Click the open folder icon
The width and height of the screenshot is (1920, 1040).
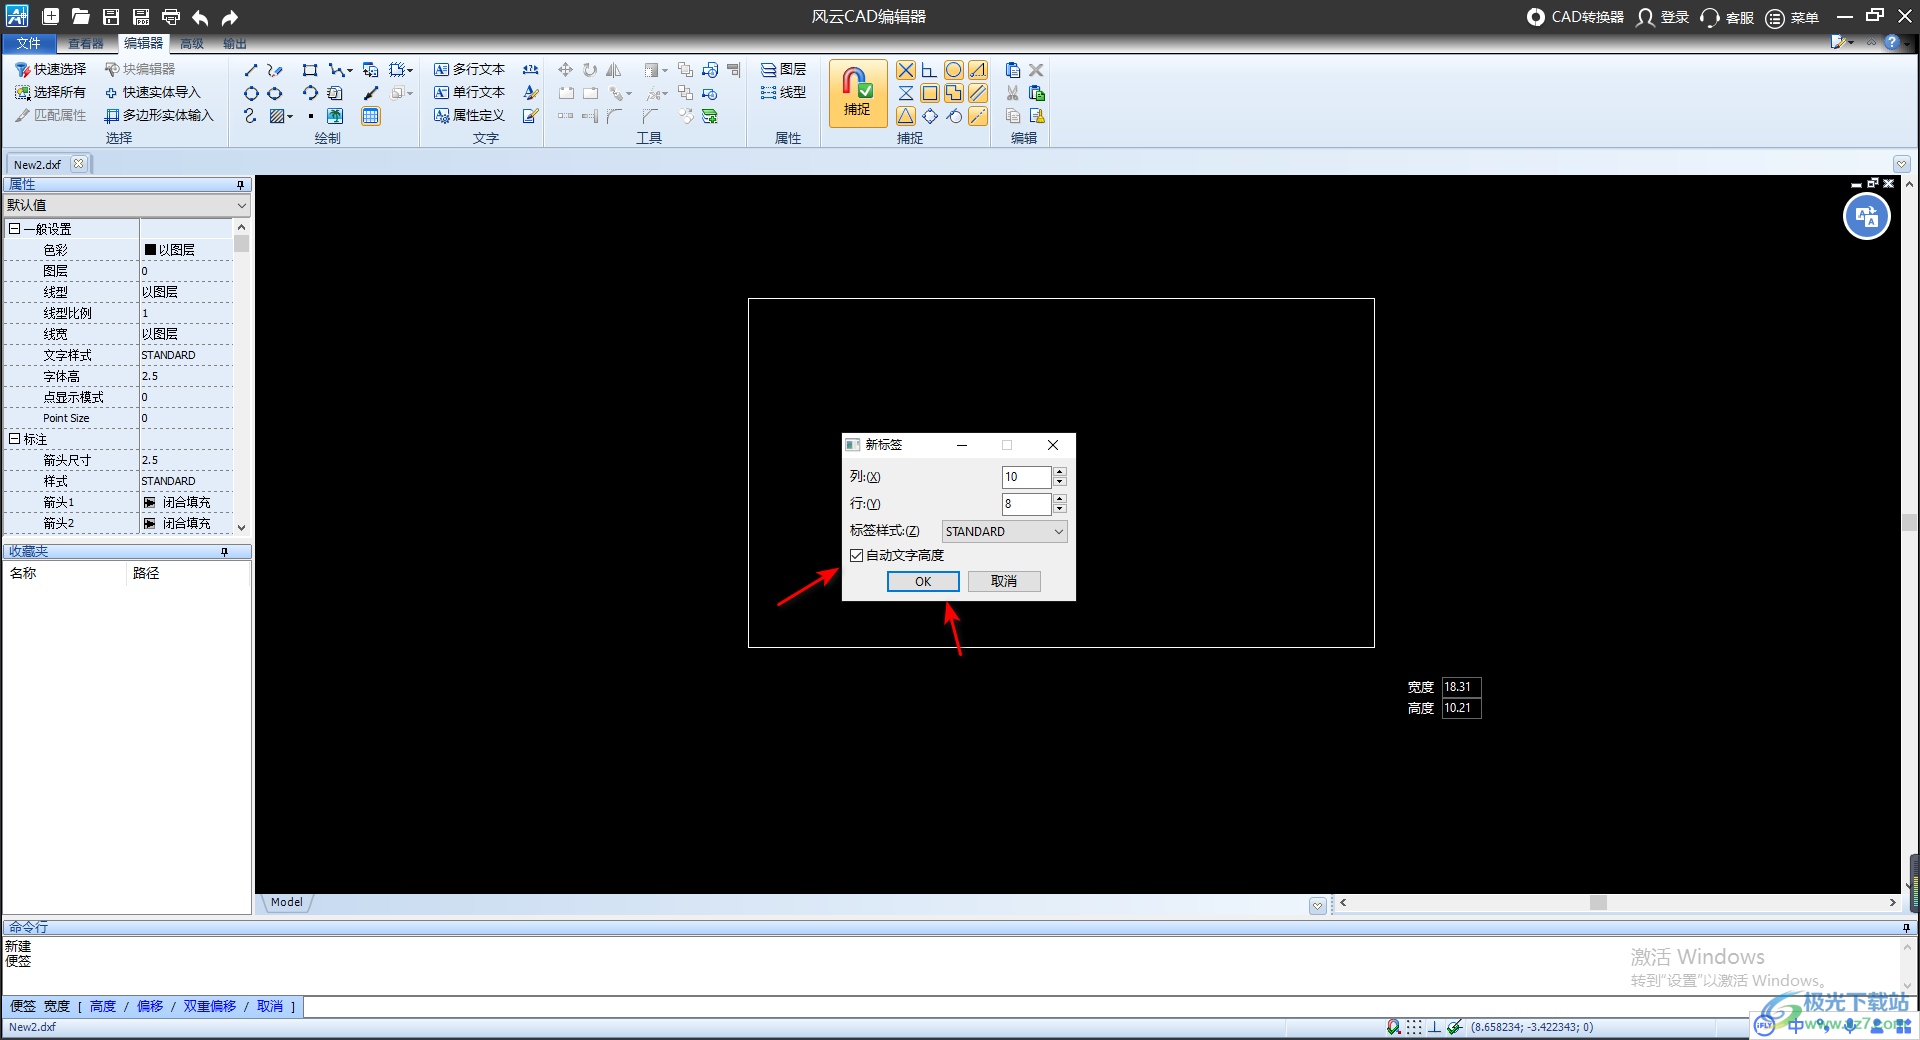pyautogui.click(x=81, y=17)
